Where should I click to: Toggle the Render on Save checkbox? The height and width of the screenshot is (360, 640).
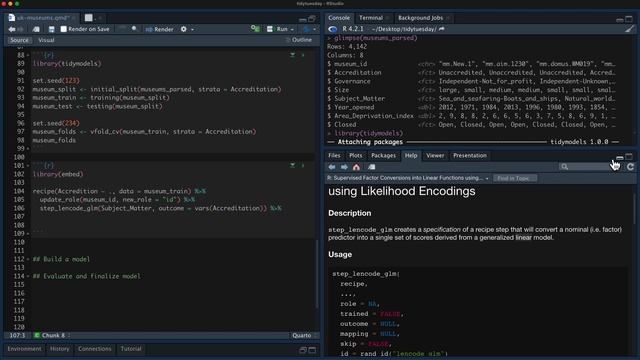click(x=64, y=29)
